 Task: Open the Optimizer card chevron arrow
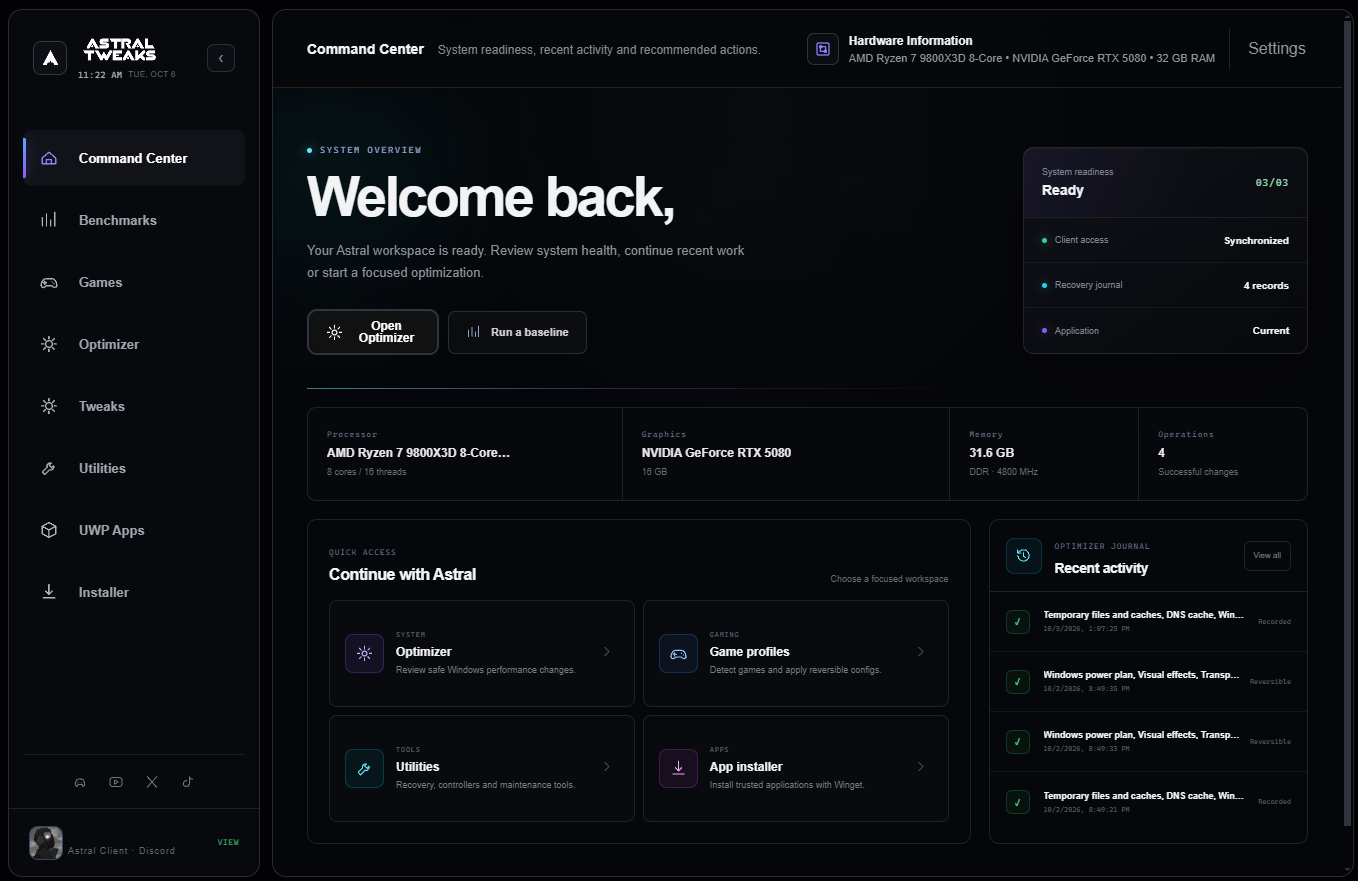point(606,652)
